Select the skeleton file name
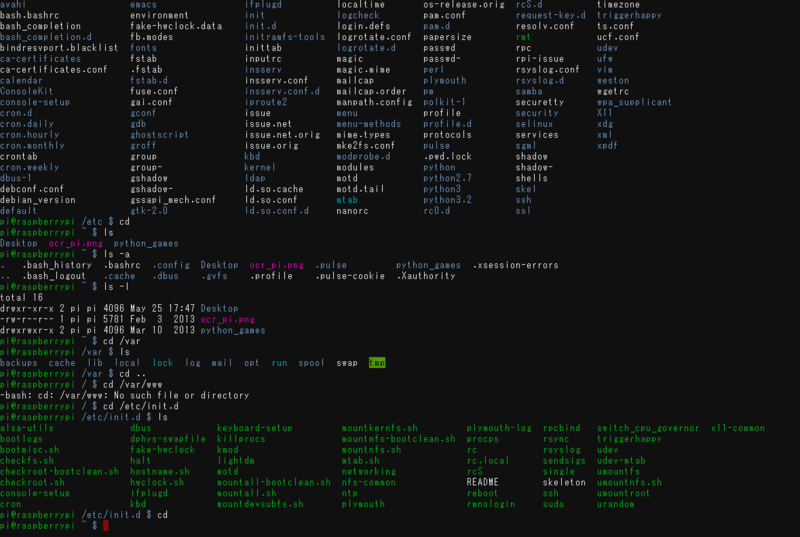The height and width of the screenshot is (537, 800). (x=564, y=482)
